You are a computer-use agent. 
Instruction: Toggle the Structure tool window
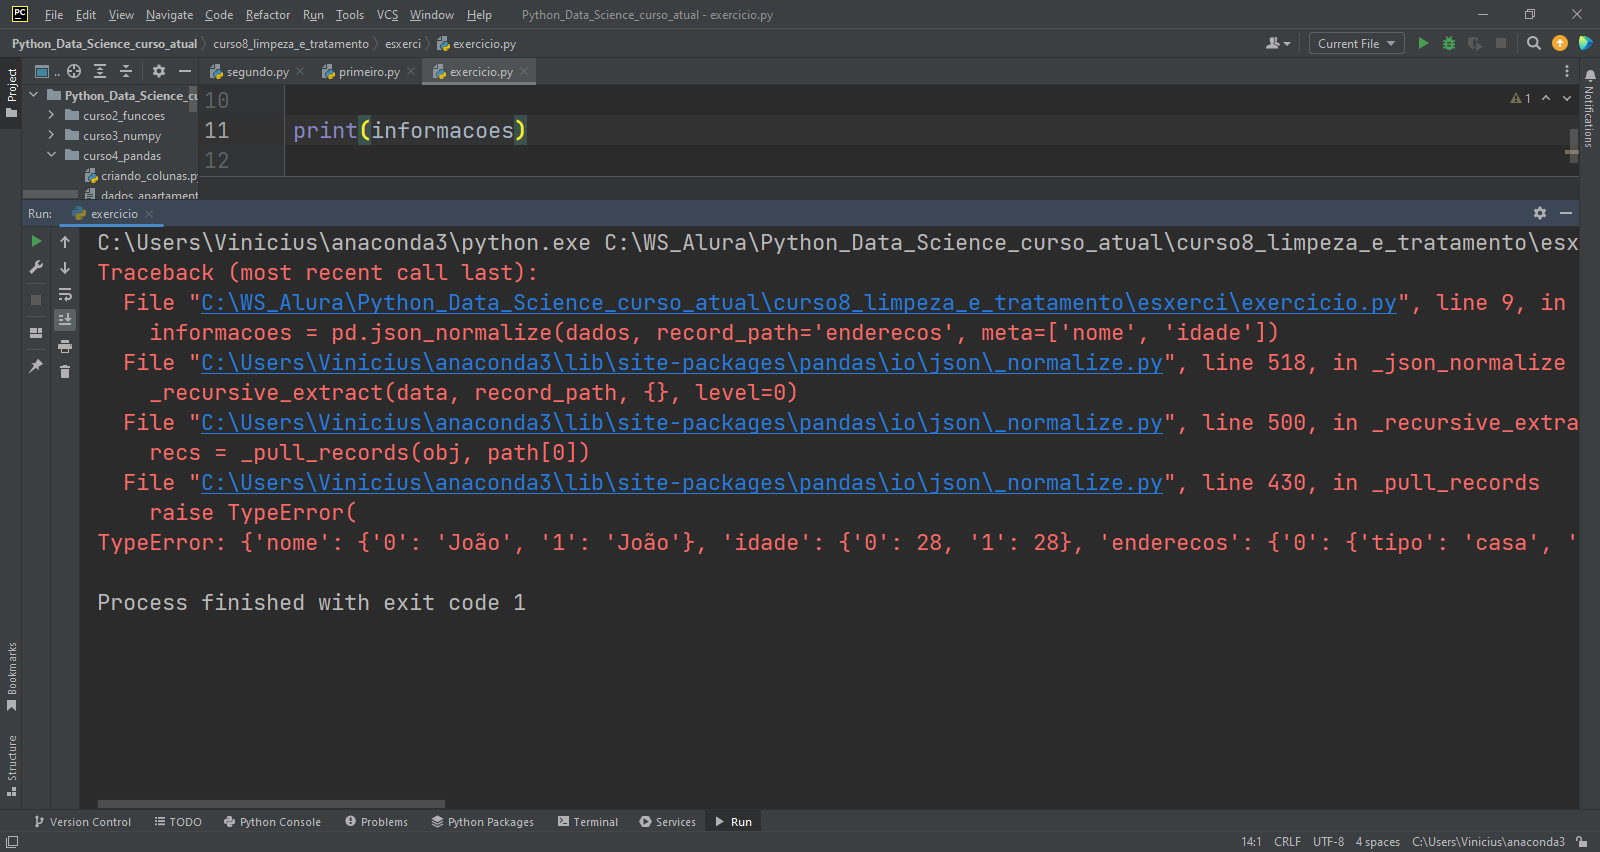click(x=11, y=765)
